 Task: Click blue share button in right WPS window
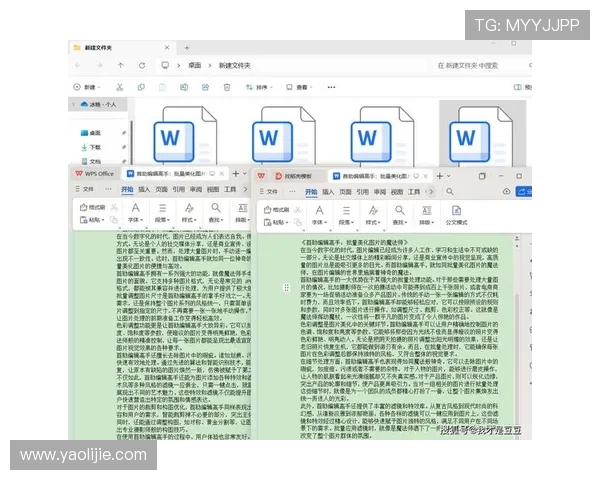pos(524,191)
